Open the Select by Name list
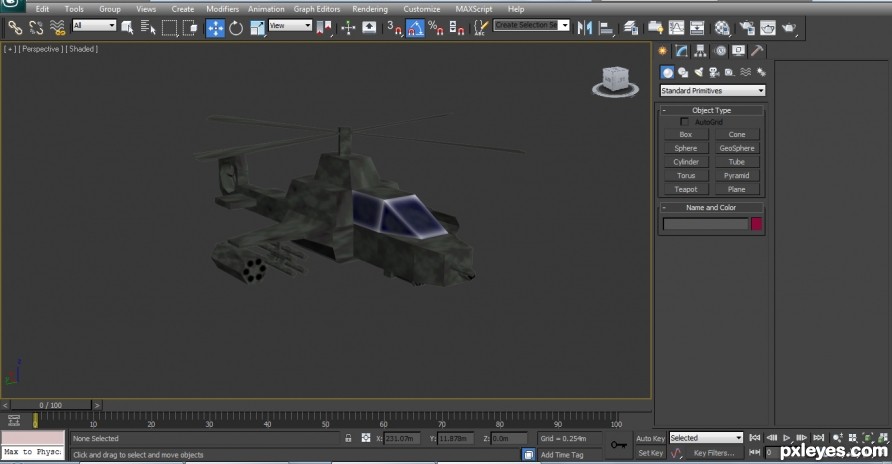Screen dimensions: 892x464 pyautogui.click(x=148, y=27)
